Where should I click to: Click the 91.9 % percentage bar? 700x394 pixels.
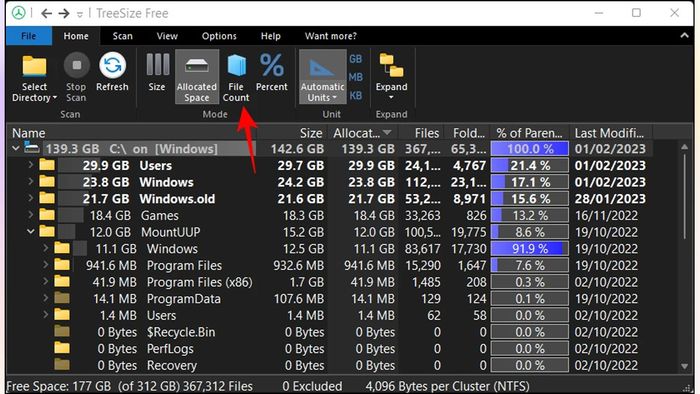[530, 249]
